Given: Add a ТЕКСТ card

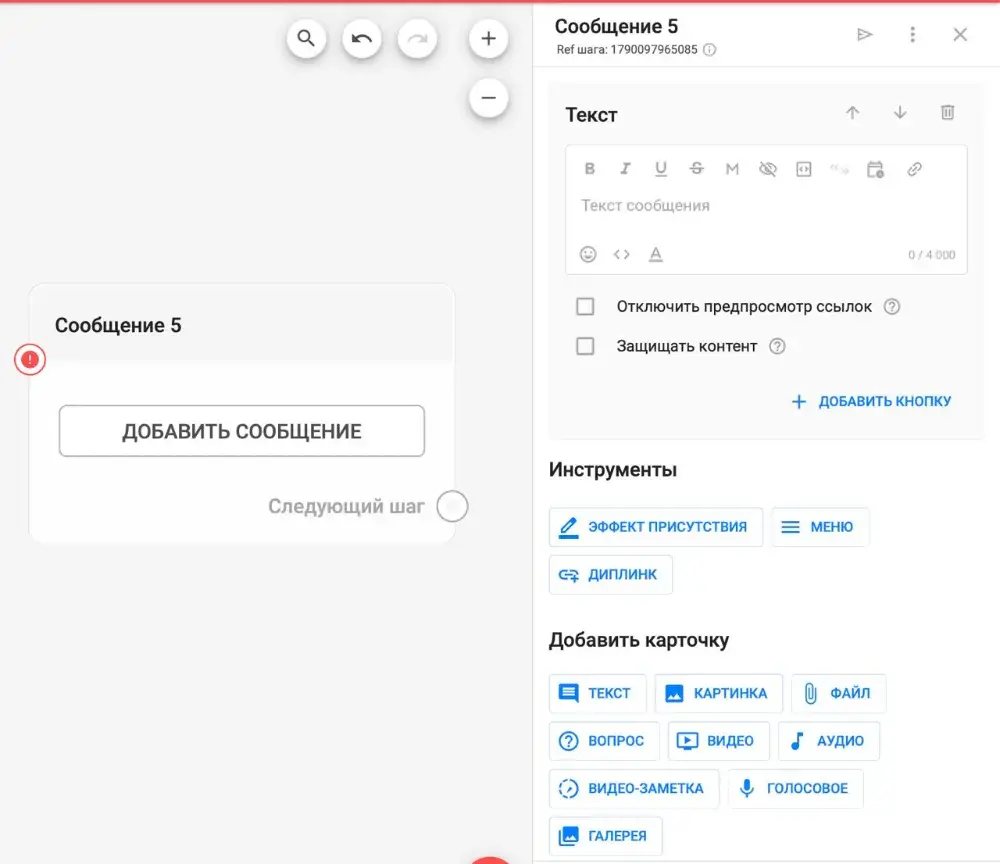Looking at the screenshot, I should pos(597,693).
